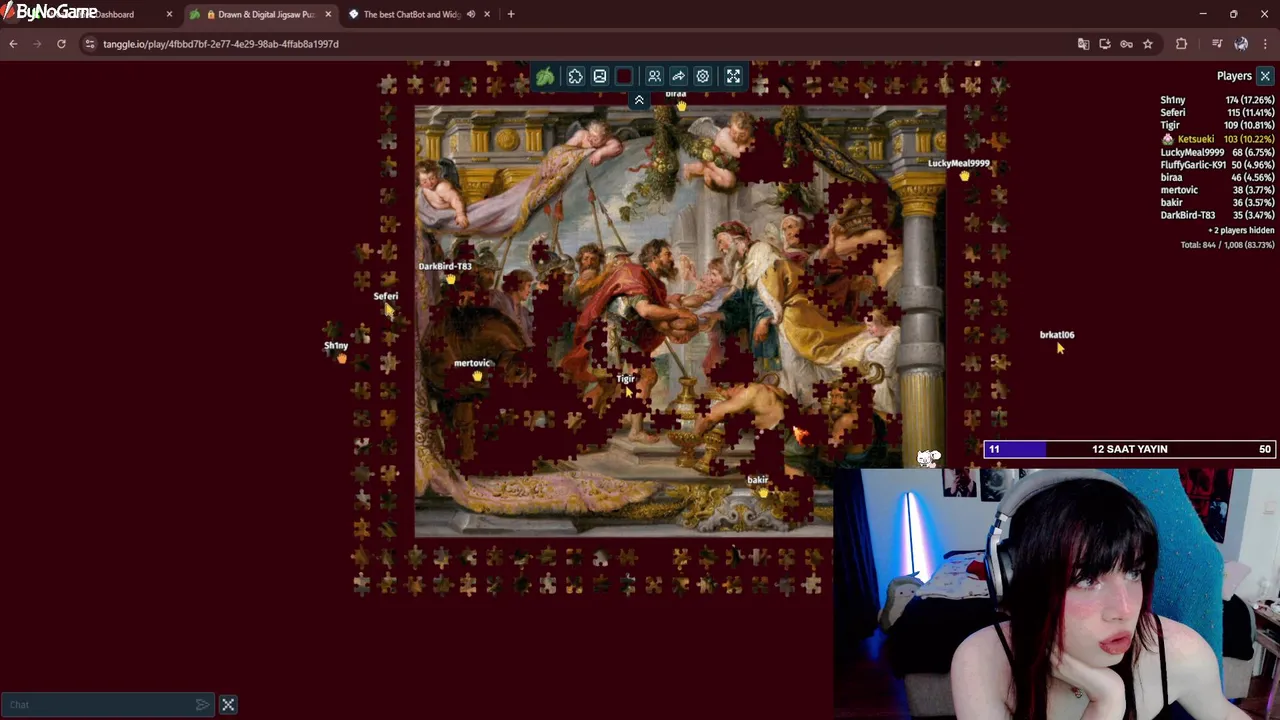Click the Players panel title

pos(1234,76)
